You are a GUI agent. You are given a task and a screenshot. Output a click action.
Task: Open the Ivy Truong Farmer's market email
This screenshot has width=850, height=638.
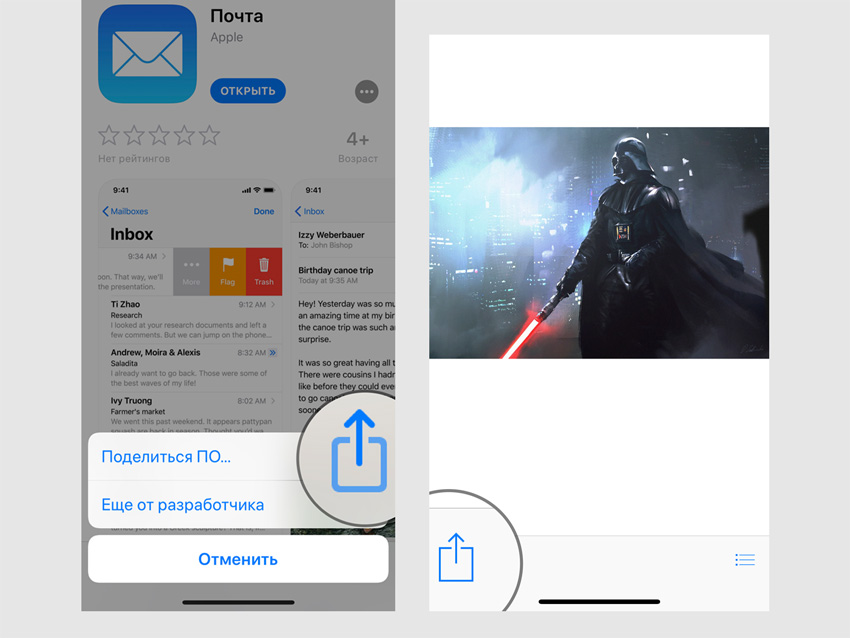click(190, 413)
